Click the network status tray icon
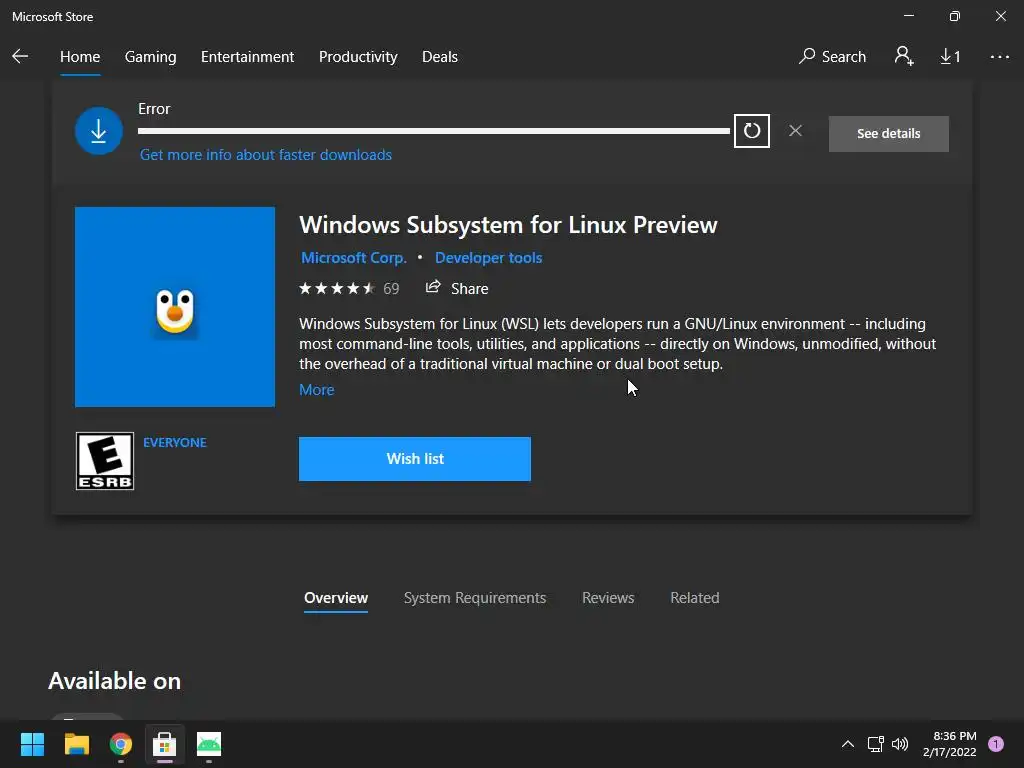The image size is (1024, 768). pyautogui.click(x=875, y=744)
